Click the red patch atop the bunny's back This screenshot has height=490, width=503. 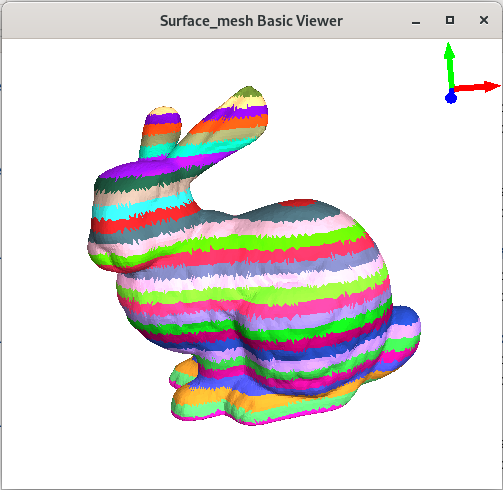(297, 203)
